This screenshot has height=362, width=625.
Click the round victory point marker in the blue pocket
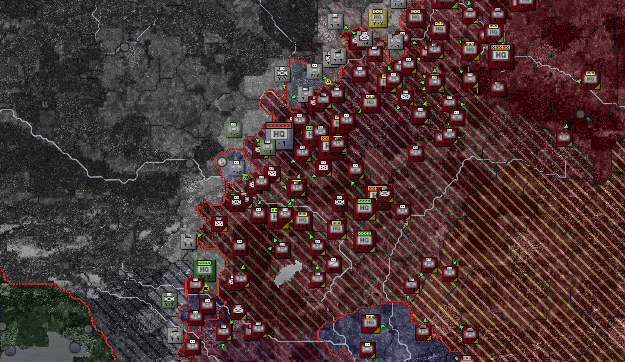click(222, 162)
